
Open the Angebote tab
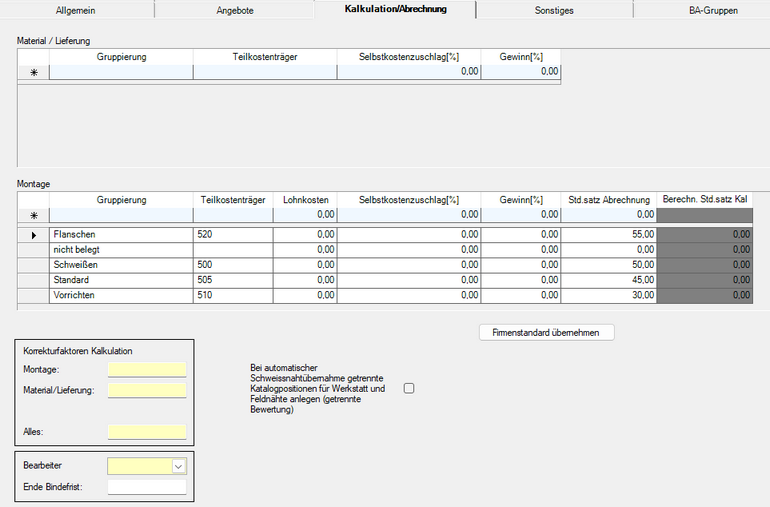[235, 10]
